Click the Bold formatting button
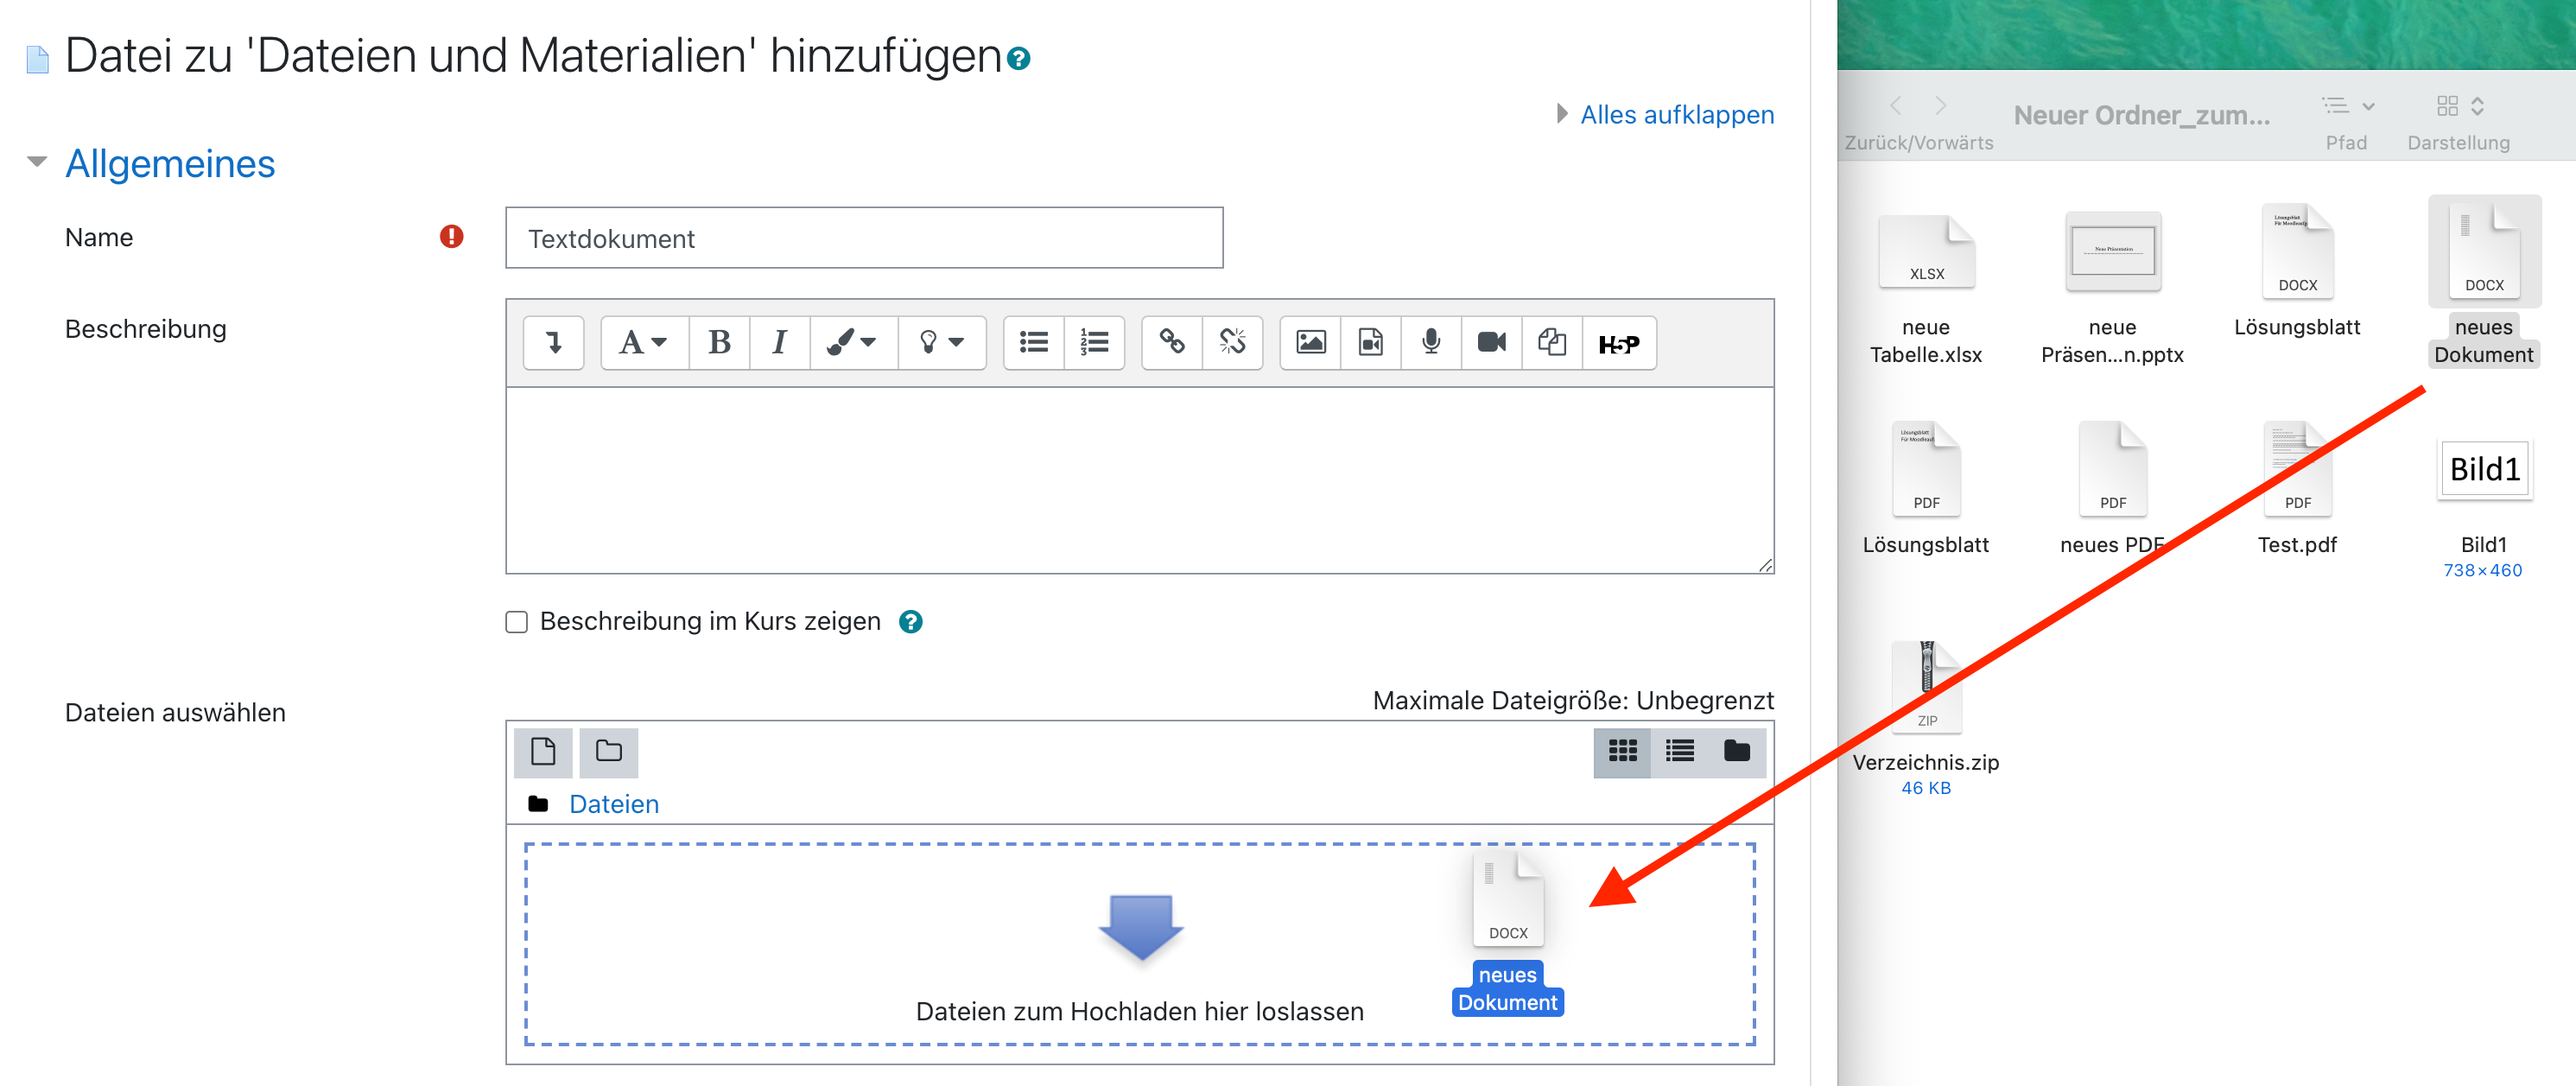The width and height of the screenshot is (2576, 1086). coord(718,343)
